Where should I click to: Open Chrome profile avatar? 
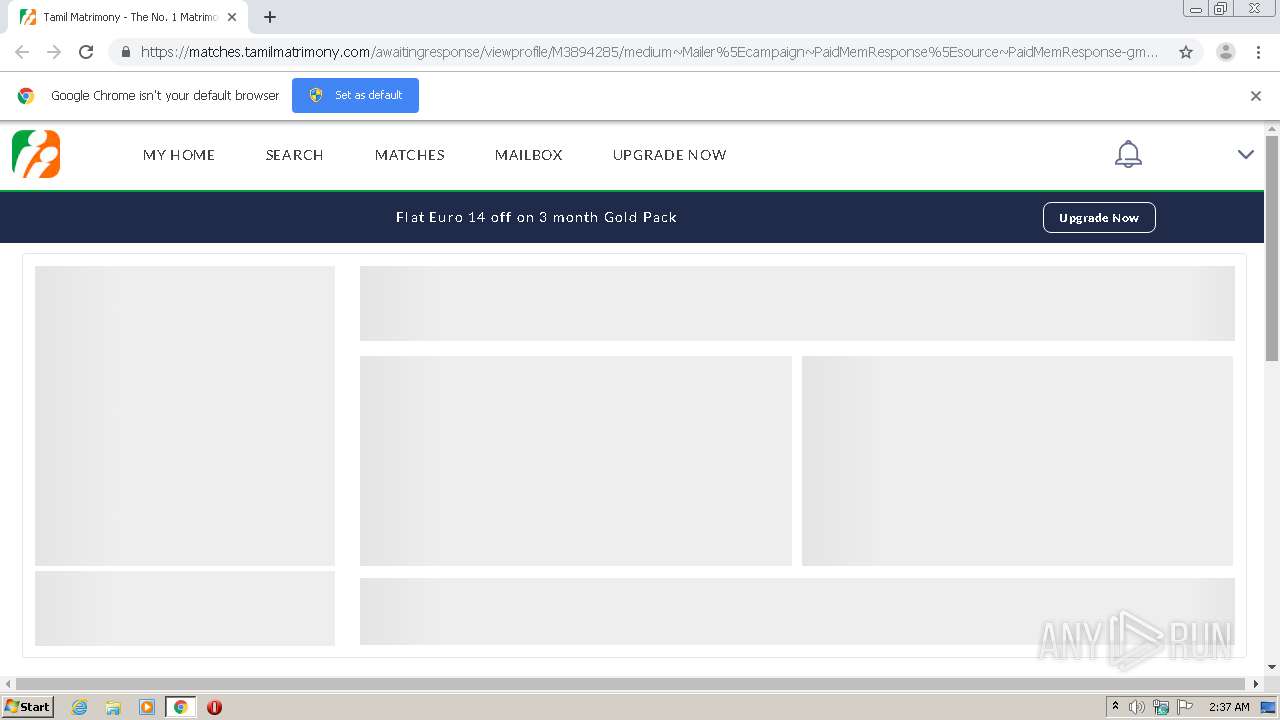pyautogui.click(x=1226, y=52)
